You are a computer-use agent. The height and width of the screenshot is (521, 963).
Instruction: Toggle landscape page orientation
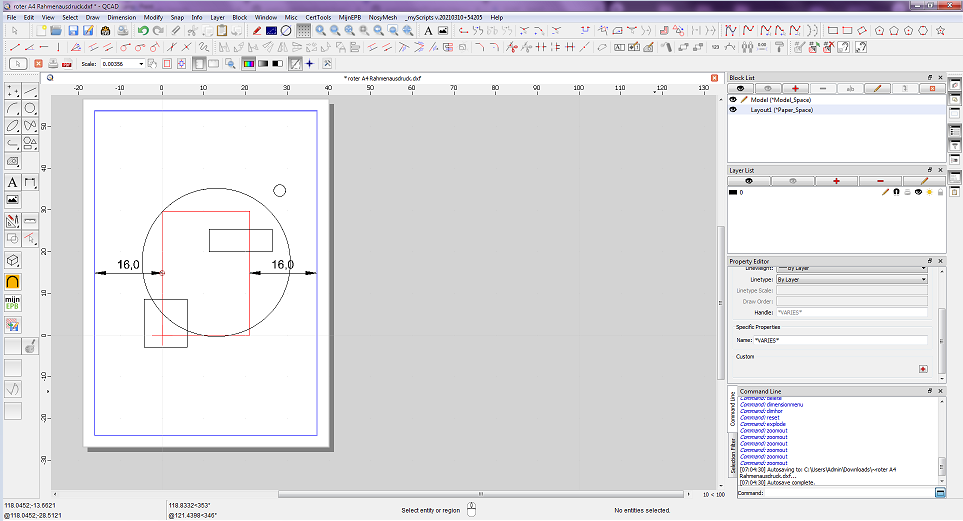[x=214, y=63]
